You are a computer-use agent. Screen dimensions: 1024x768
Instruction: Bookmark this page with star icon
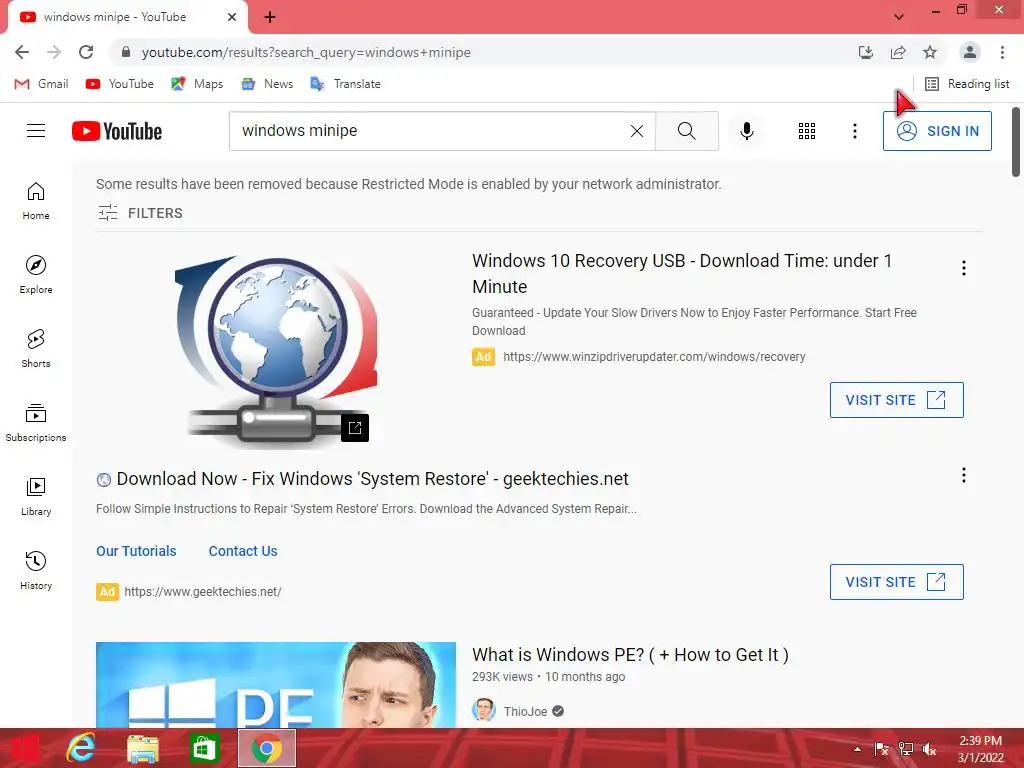tap(930, 52)
